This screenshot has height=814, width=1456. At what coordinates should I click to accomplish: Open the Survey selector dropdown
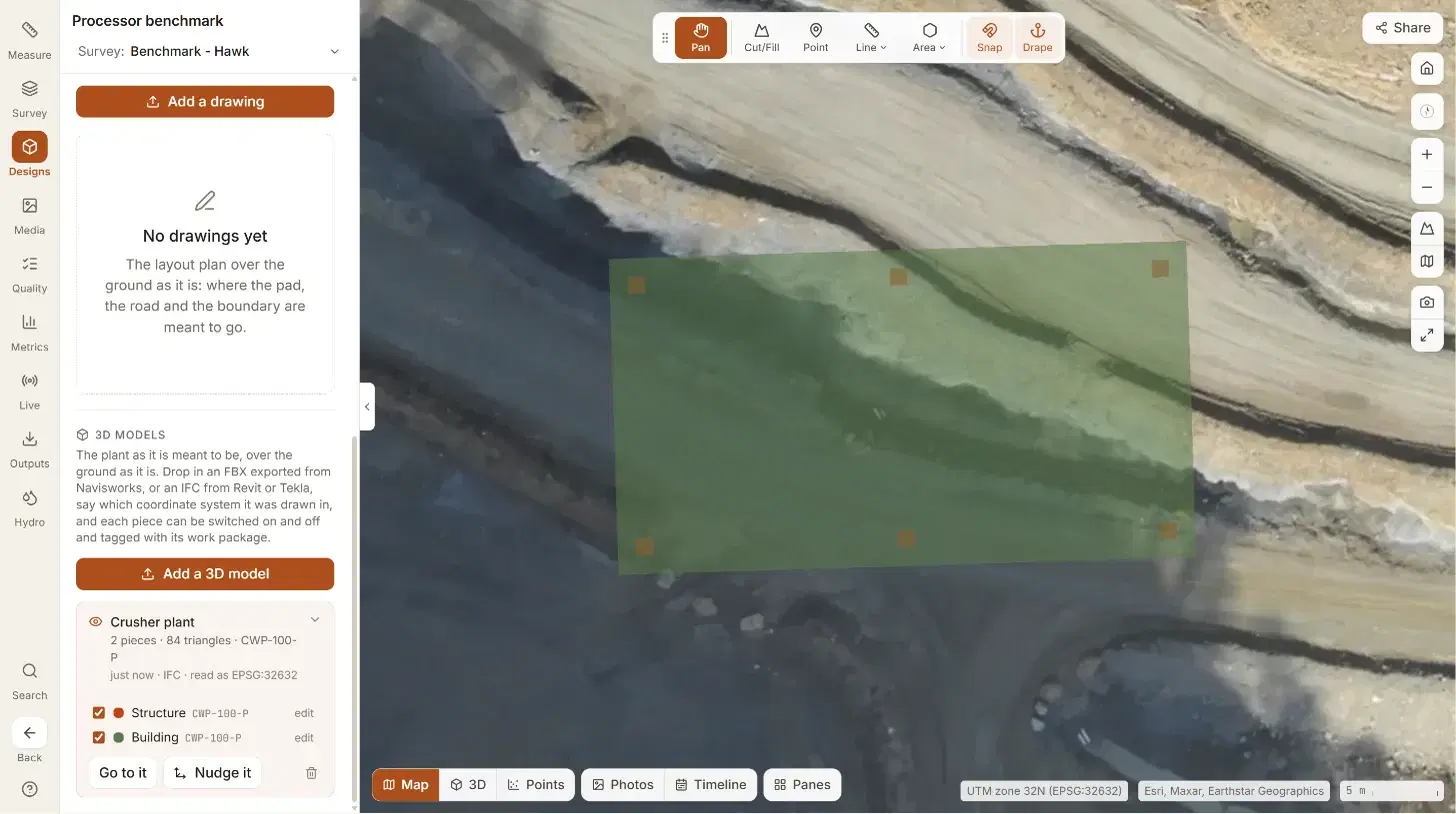point(208,51)
